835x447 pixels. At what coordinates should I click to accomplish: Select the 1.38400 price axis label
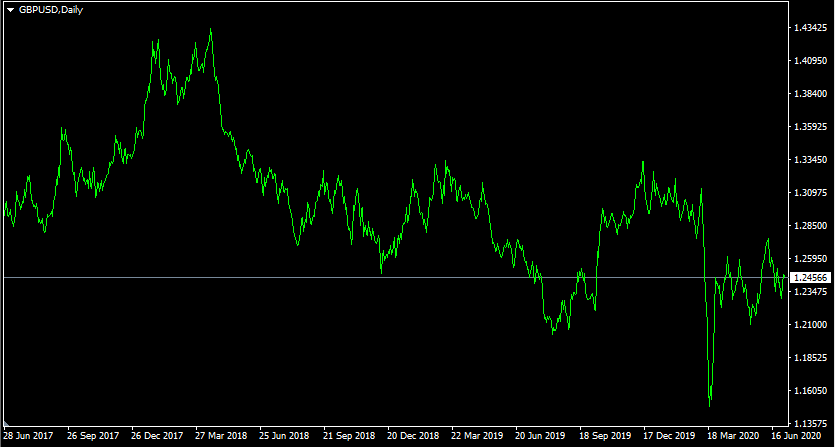[811, 94]
